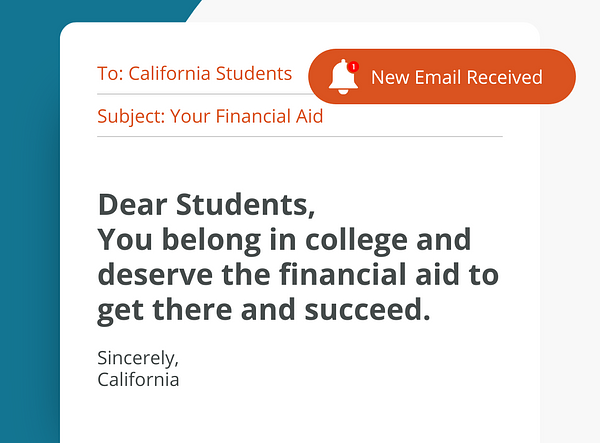Click the white notification bell icon
Image resolution: width=600 pixels, height=443 pixels.
tap(343, 77)
